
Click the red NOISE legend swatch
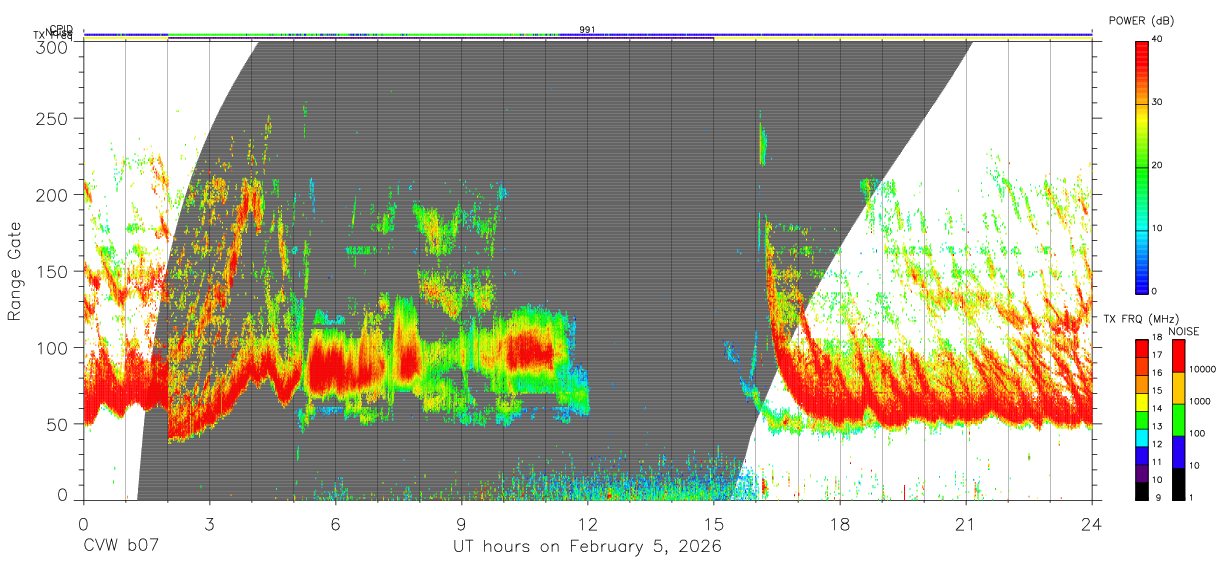pyautogui.click(x=1177, y=356)
